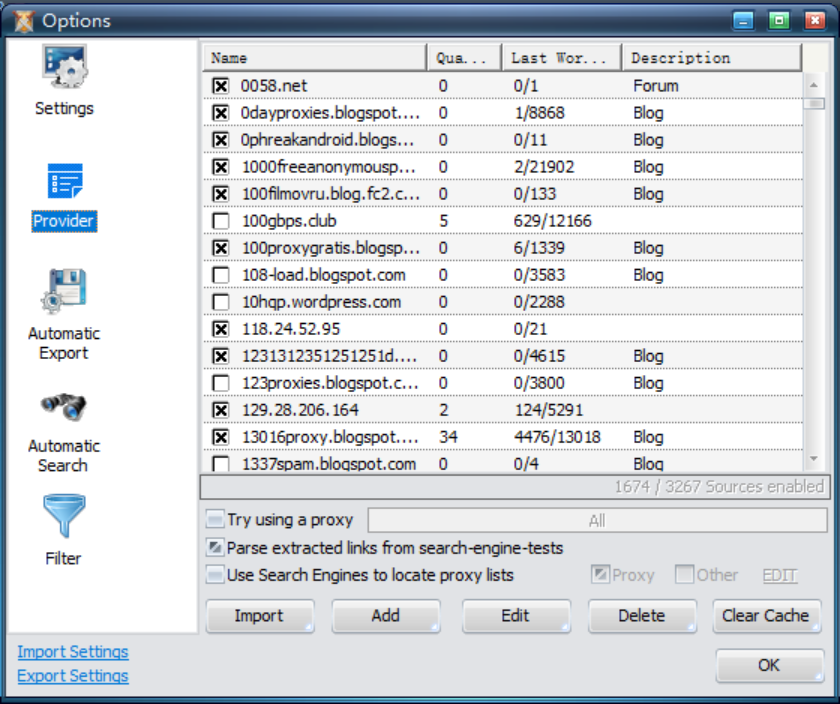The height and width of the screenshot is (704, 840).
Task: Click the Options window app icon
Action: coord(24,21)
